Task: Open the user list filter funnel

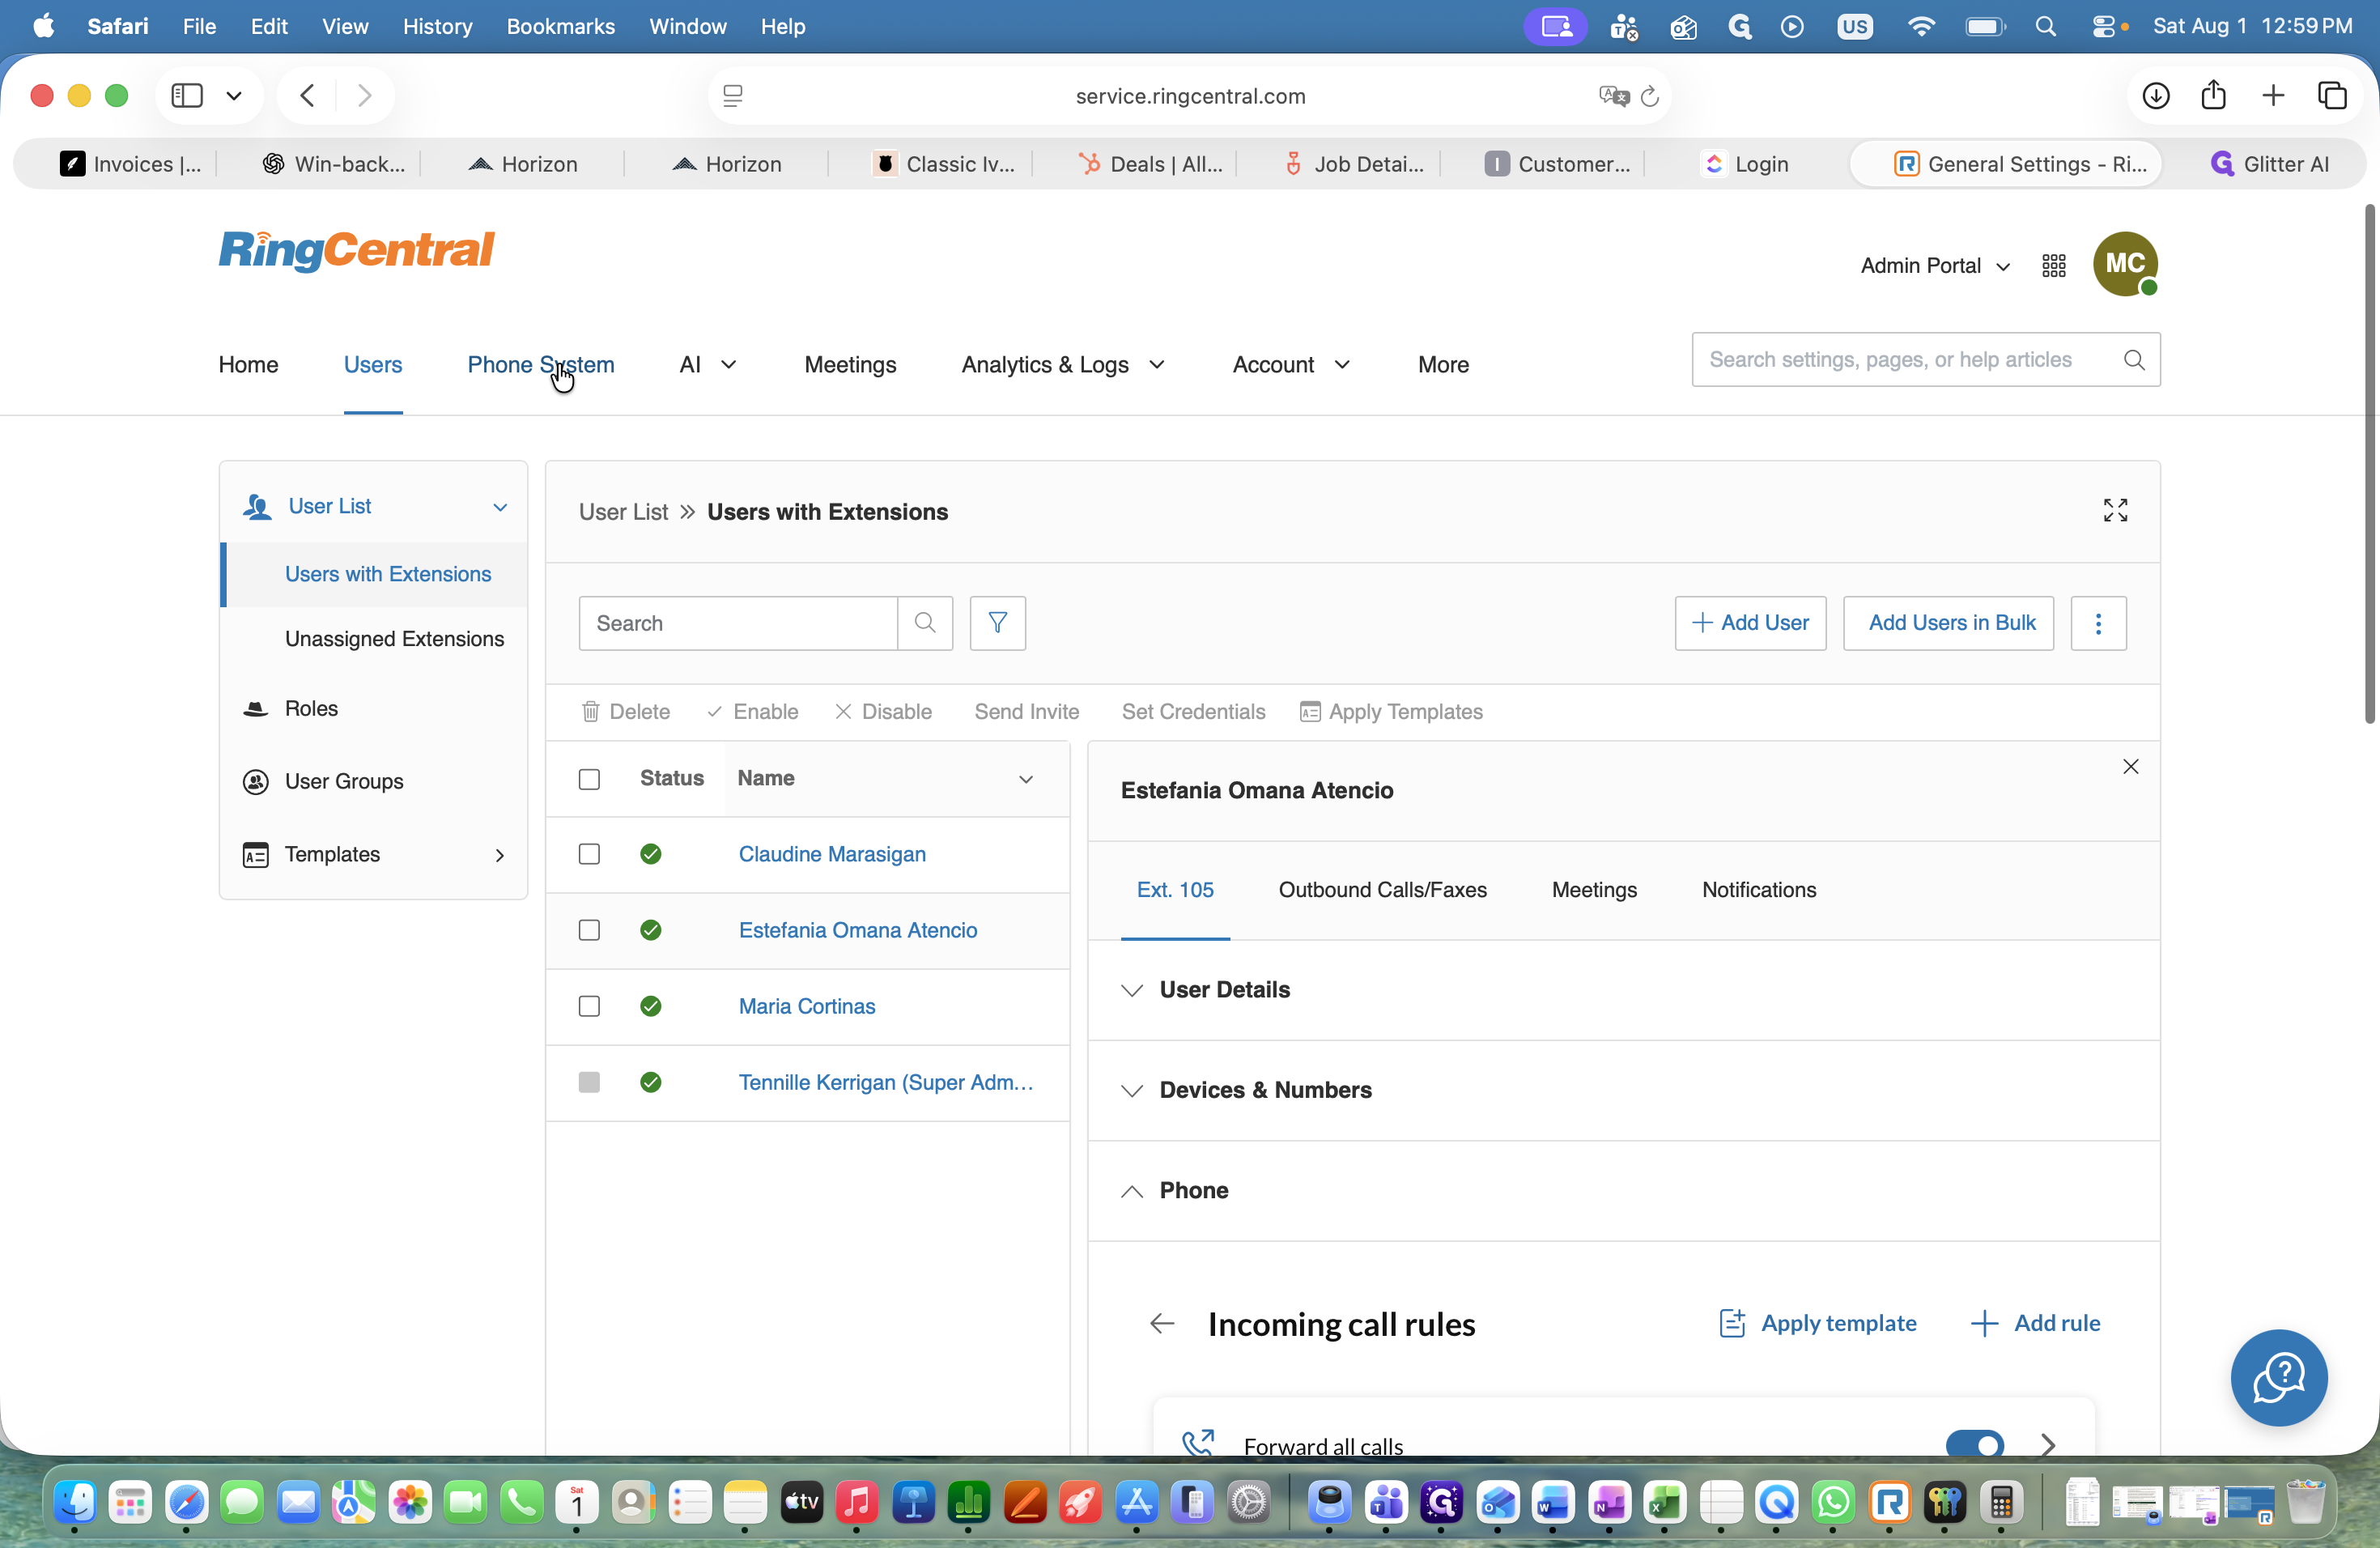Action: tap(998, 623)
